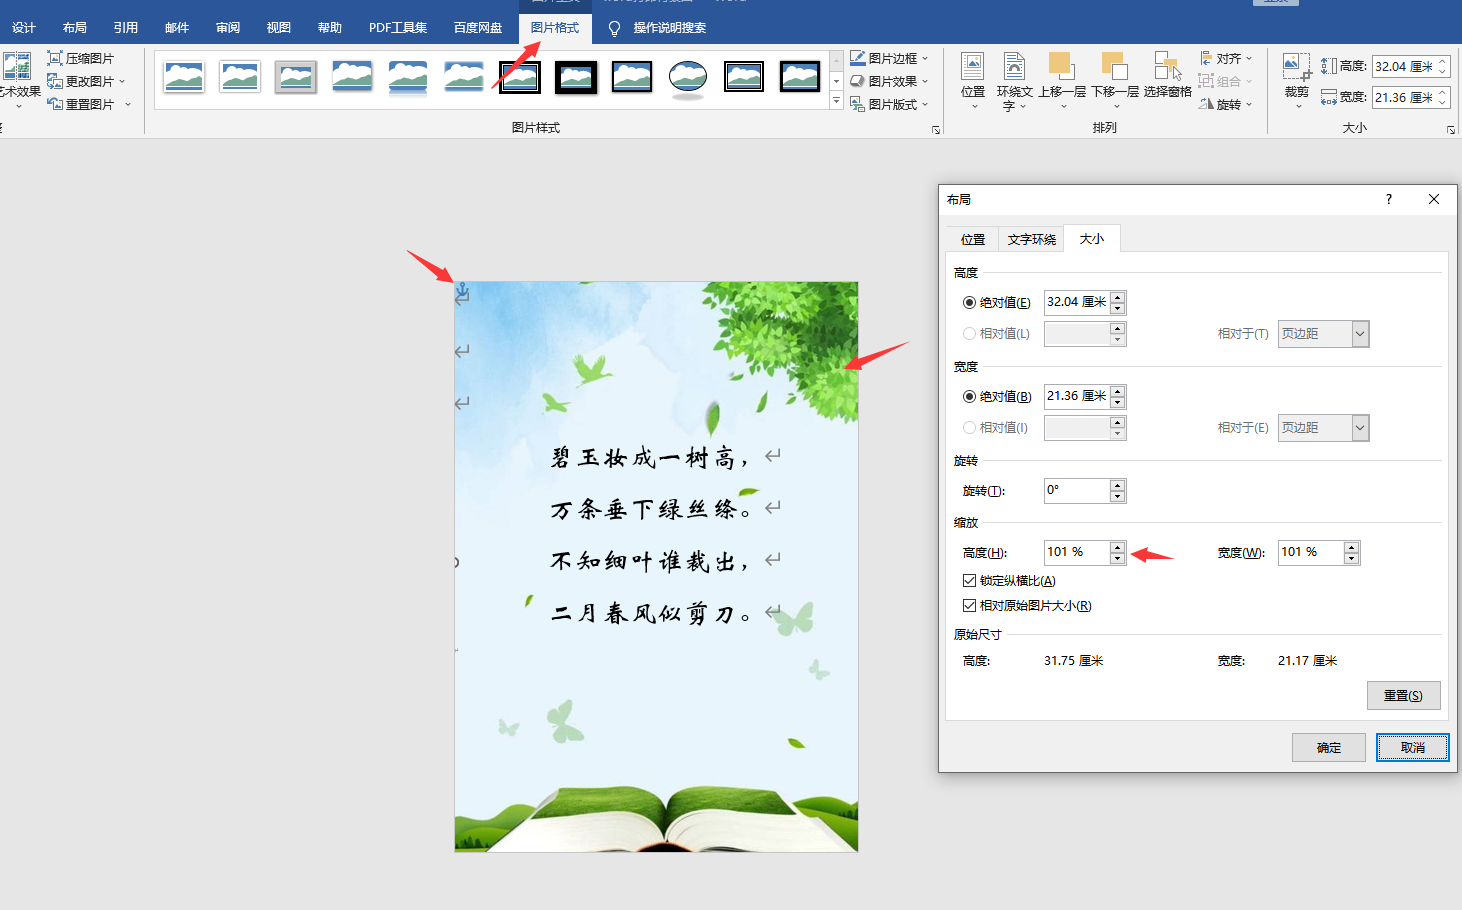This screenshot has height=910, width=1462.
Task: Open 选择窗格 selection pane
Action: [x=1167, y=67]
